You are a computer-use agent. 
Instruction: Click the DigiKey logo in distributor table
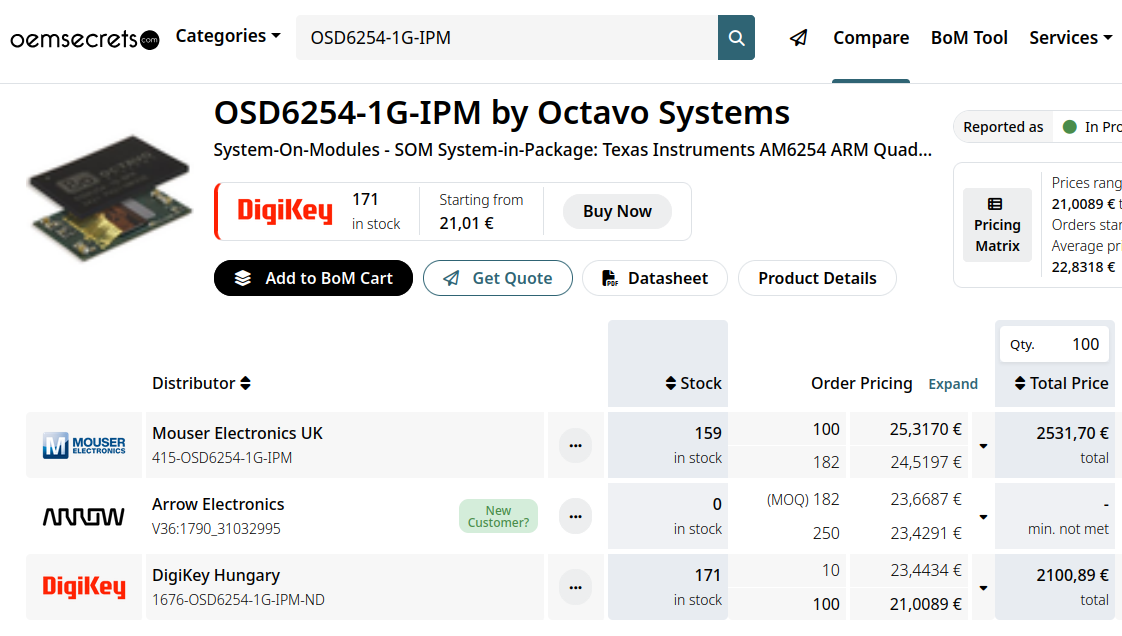(84, 587)
